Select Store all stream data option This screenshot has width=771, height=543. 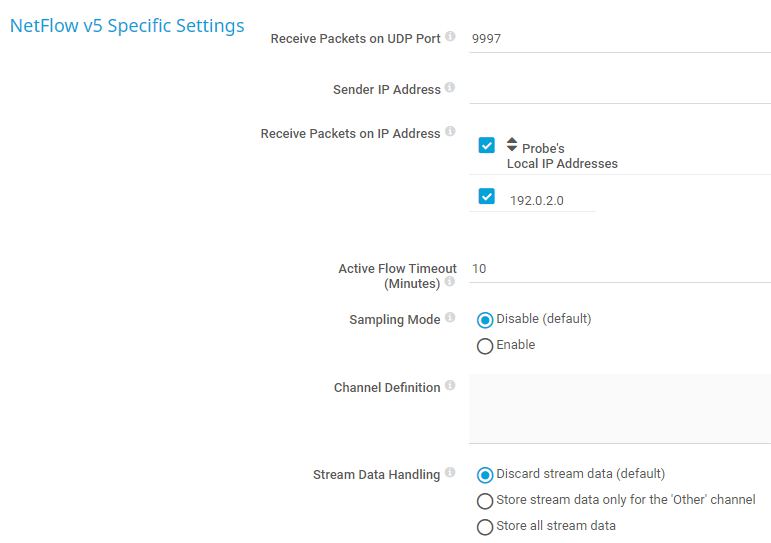tap(485, 527)
